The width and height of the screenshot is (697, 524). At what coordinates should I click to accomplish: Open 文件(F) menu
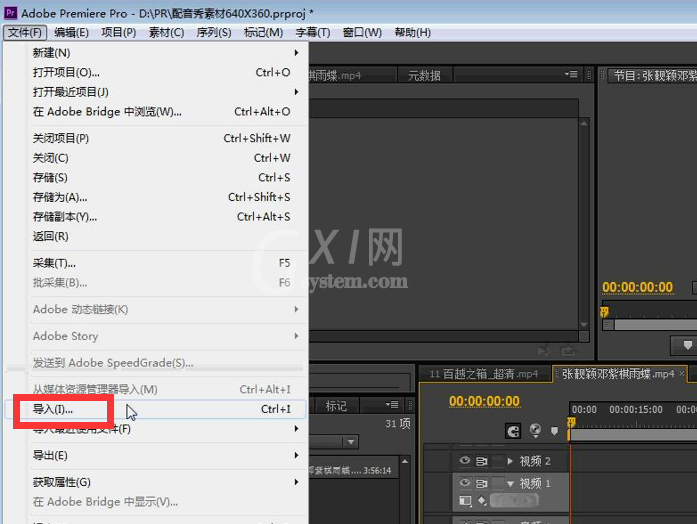coord(24,32)
